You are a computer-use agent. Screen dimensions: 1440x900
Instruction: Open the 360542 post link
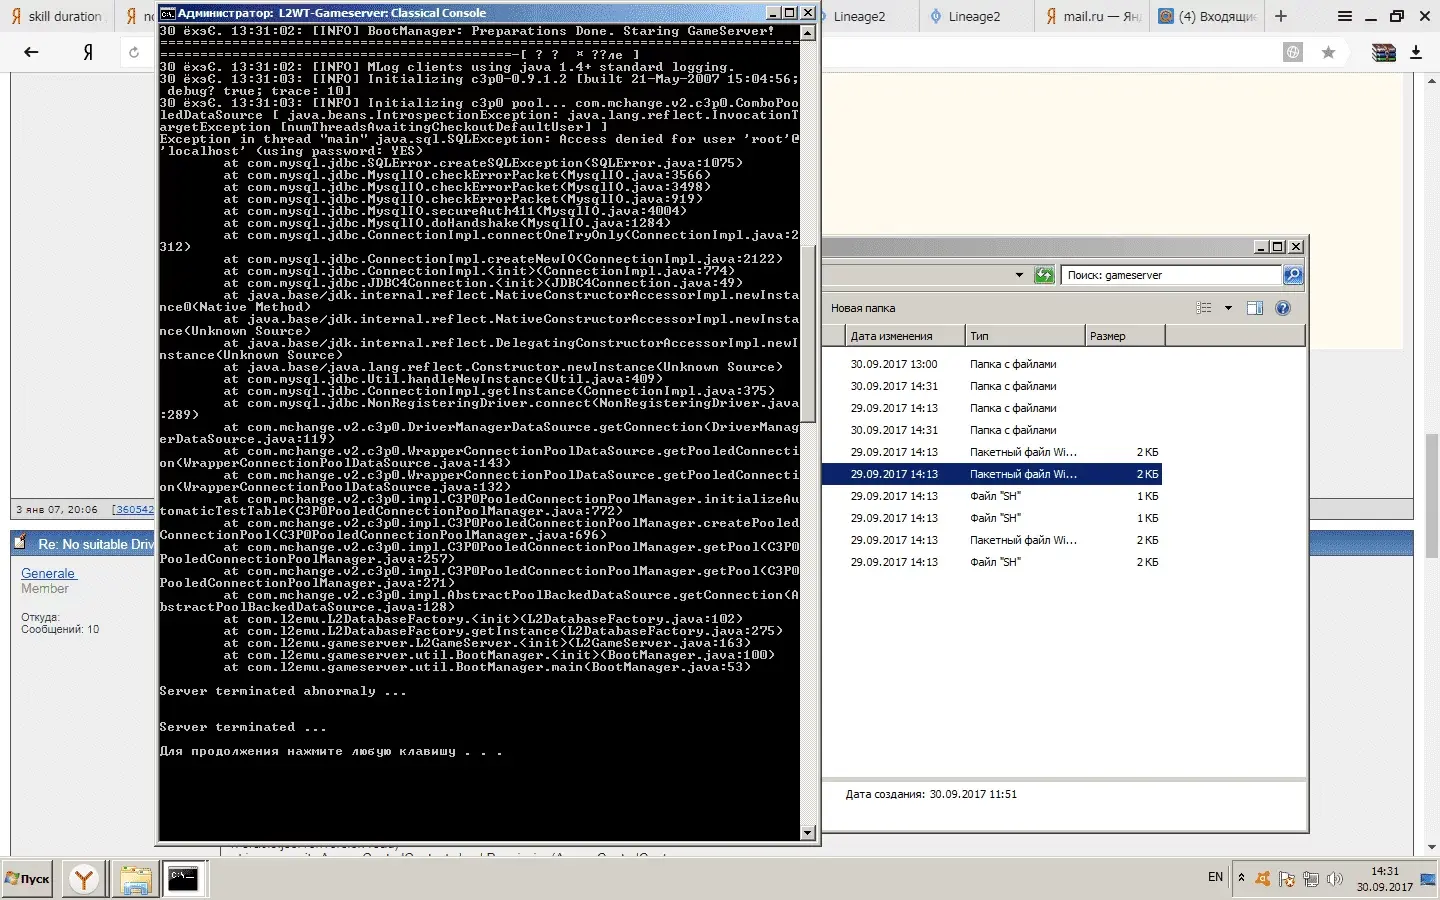[x=135, y=509]
